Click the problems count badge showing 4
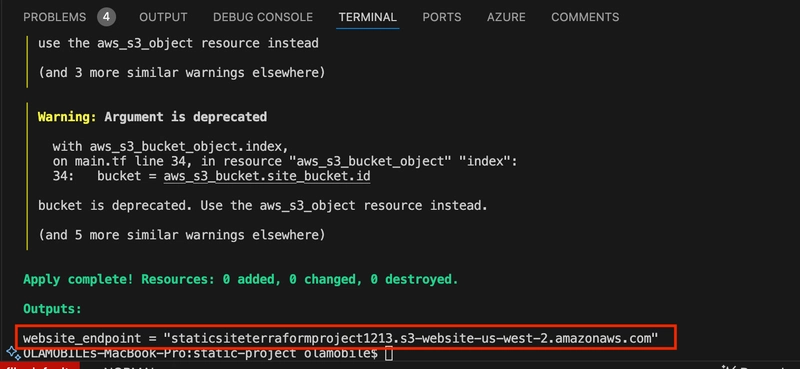The width and height of the screenshot is (800, 369). (x=106, y=17)
